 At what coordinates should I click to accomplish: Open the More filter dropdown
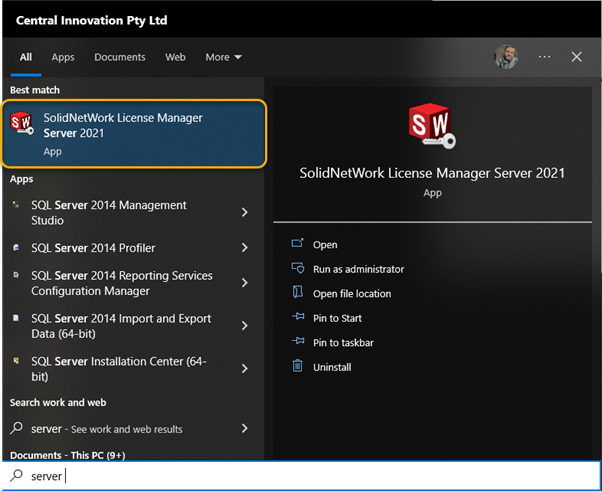point(223,57)
